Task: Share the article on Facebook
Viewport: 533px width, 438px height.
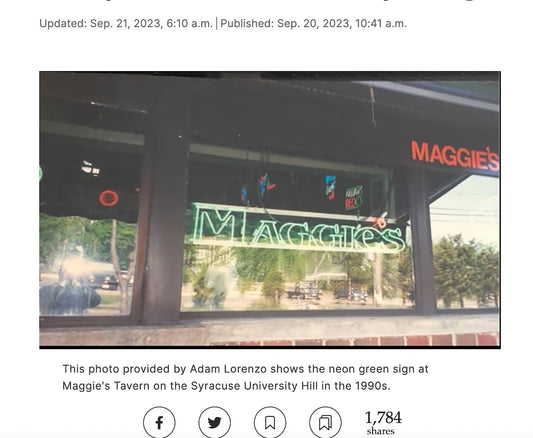Action: point(159,422)
